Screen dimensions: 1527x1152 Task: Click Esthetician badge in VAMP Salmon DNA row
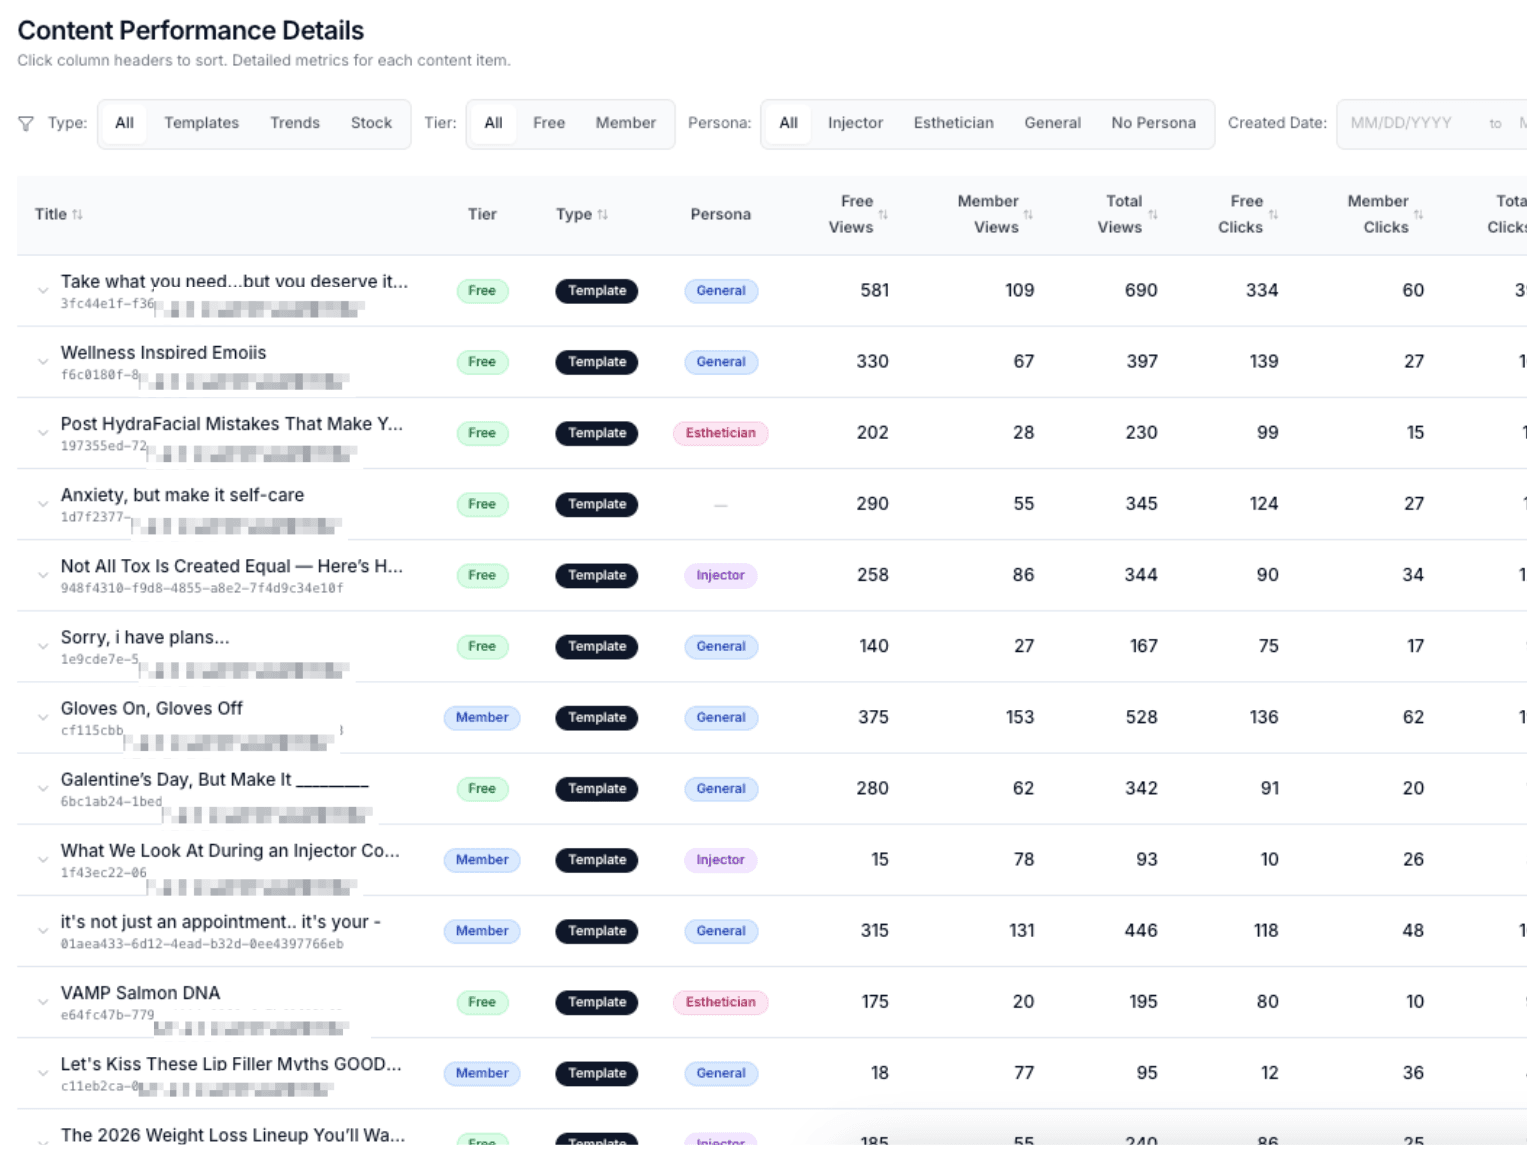click(x=720, y=1002)
